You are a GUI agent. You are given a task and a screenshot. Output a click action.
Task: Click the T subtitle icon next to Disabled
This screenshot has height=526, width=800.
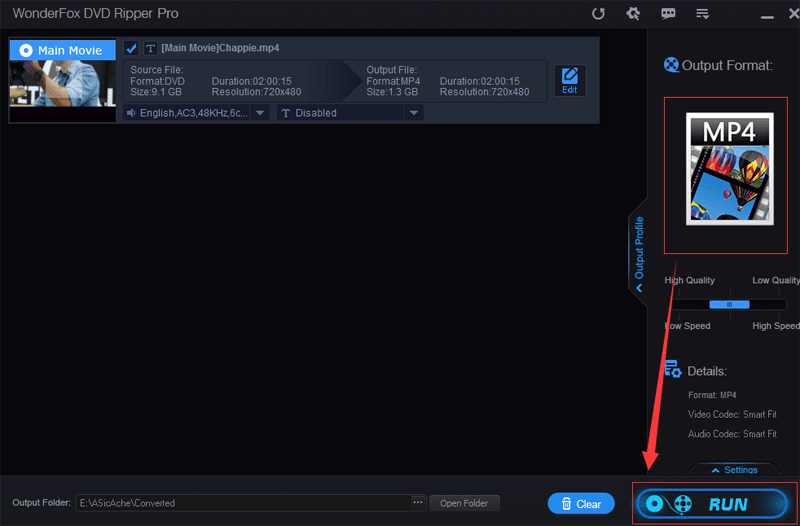click(286, 113)
